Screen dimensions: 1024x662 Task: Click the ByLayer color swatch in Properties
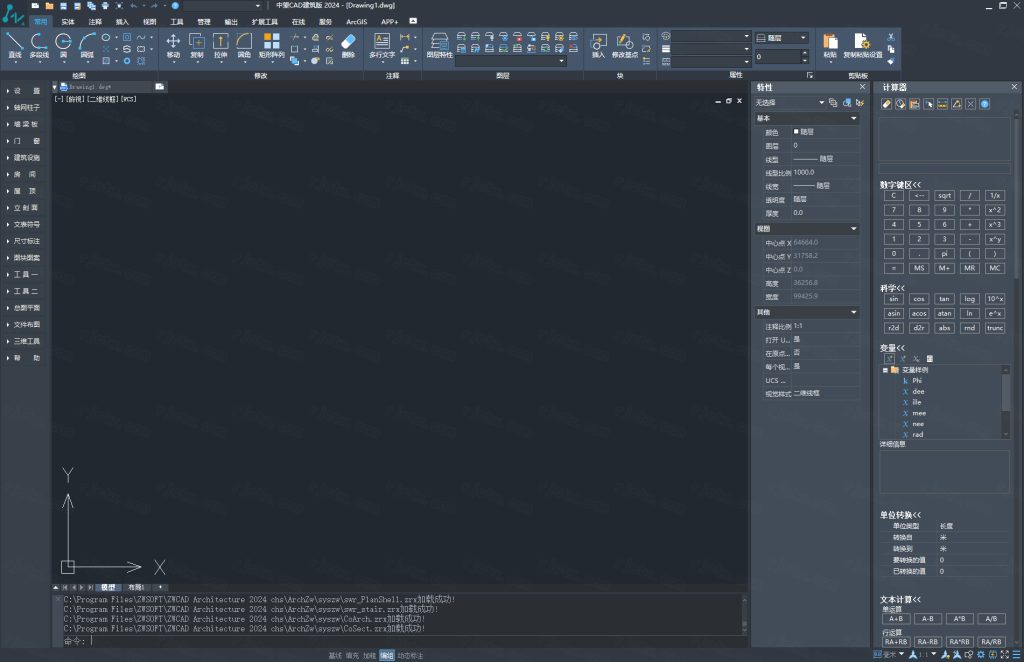(797, 132)
